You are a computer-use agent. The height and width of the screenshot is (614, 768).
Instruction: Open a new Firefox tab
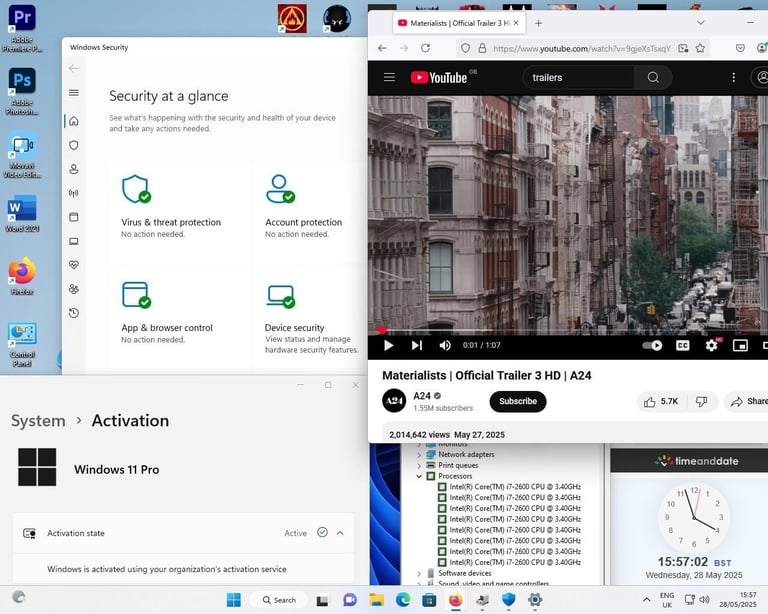point(538,23)
